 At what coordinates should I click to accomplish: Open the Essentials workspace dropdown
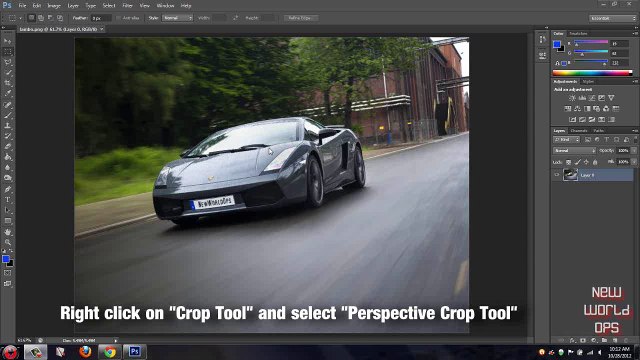tap(613, 18)
